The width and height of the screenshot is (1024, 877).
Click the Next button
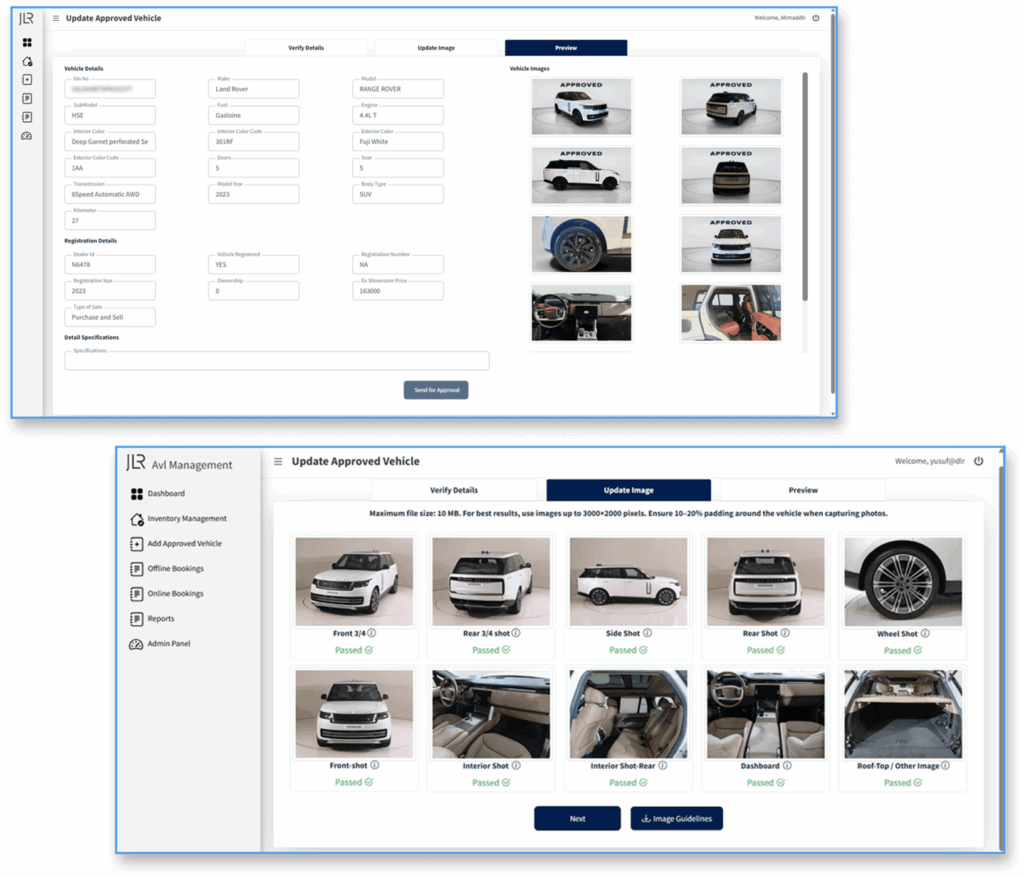[x=577, y=818]
